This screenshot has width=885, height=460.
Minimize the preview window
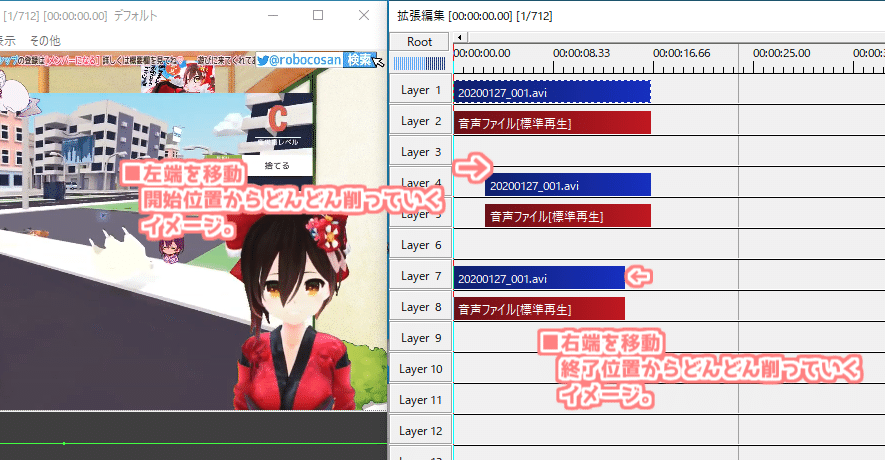point(273,15)
